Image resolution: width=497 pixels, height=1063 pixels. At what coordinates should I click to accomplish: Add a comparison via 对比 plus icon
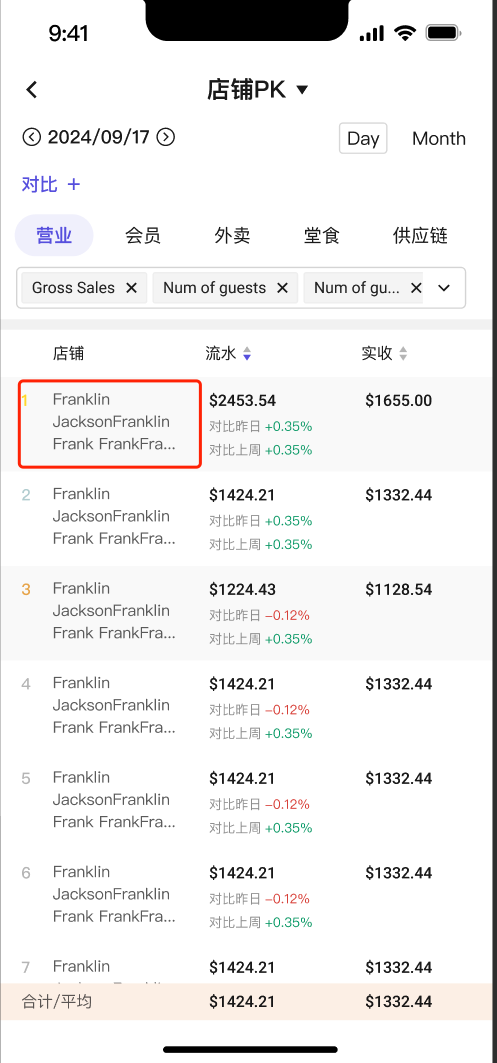[74, 184]
